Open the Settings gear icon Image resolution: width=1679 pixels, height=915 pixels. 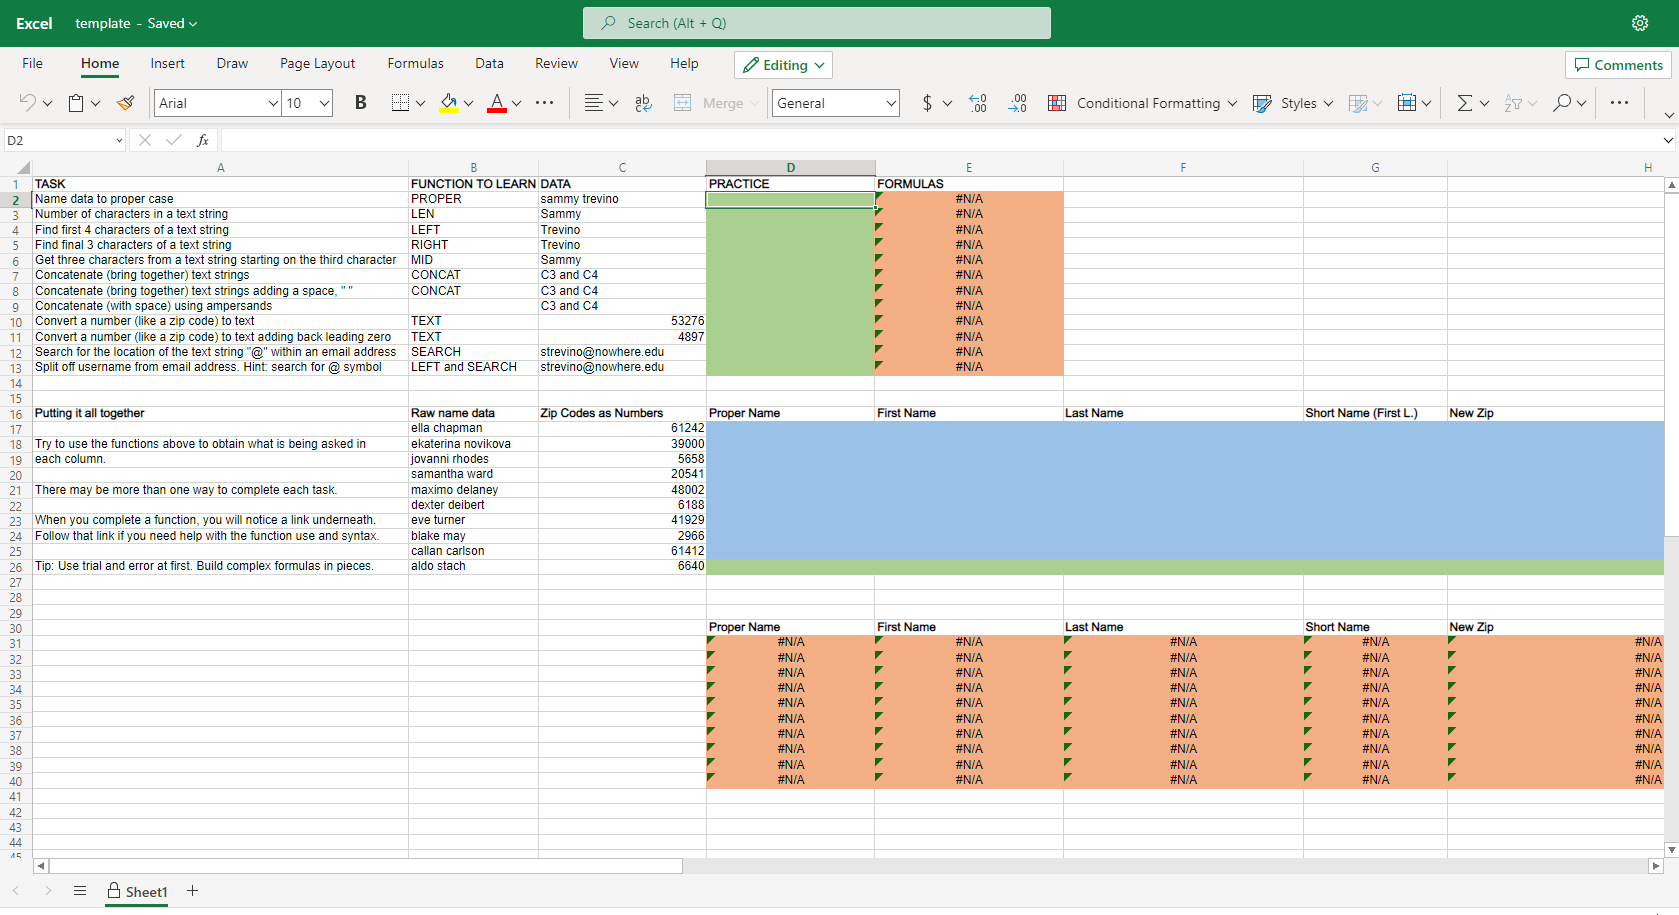pyautogui.click(x=1640, y=23)
